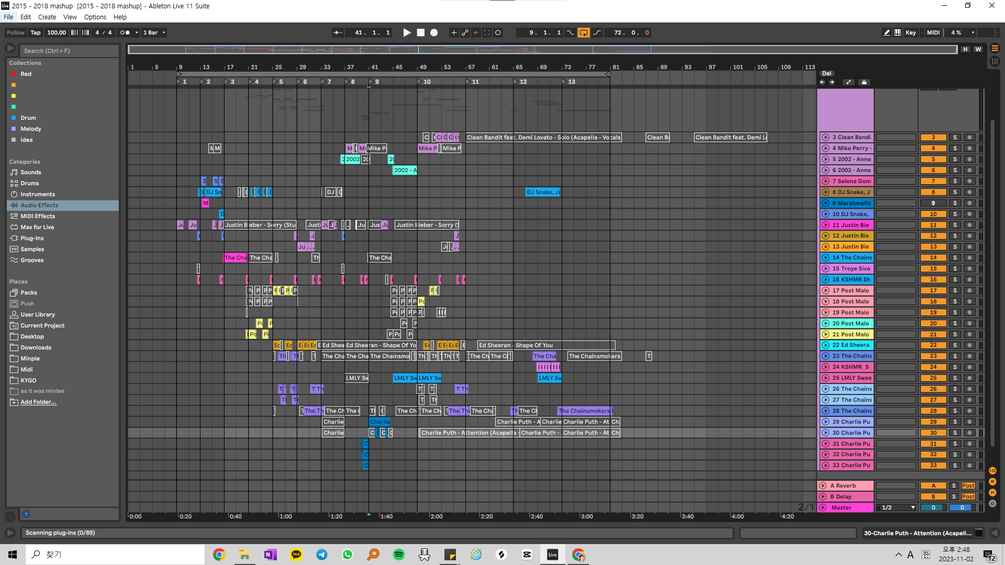Image resolution: width=1005 pixels, height=565 pixels.
Task: Open Spotify from the taskbar
Action: (399, 555)
